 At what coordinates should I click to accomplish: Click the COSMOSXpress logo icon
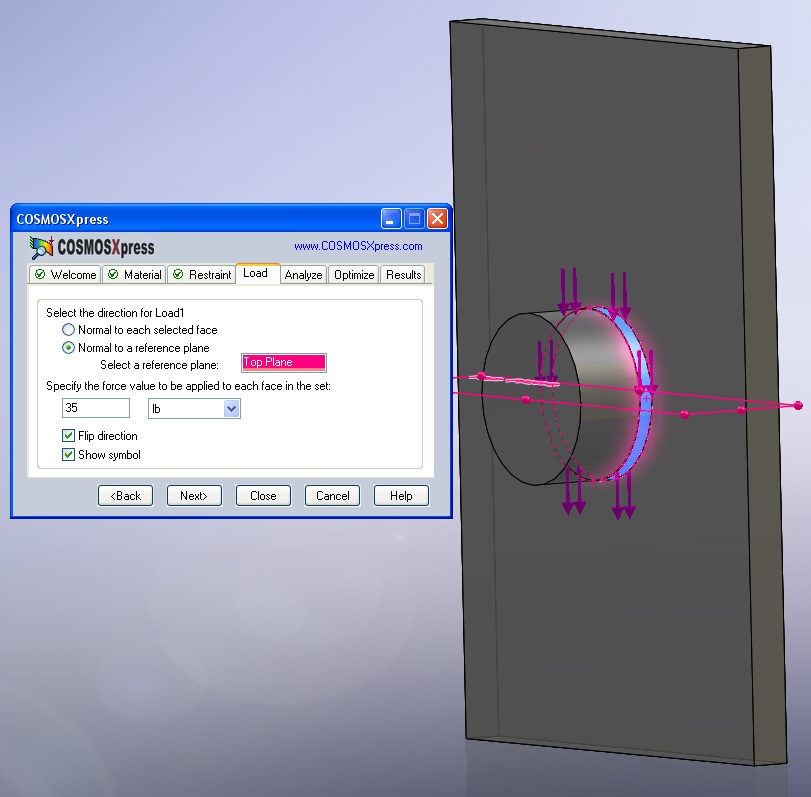click(x=41, y=247)
